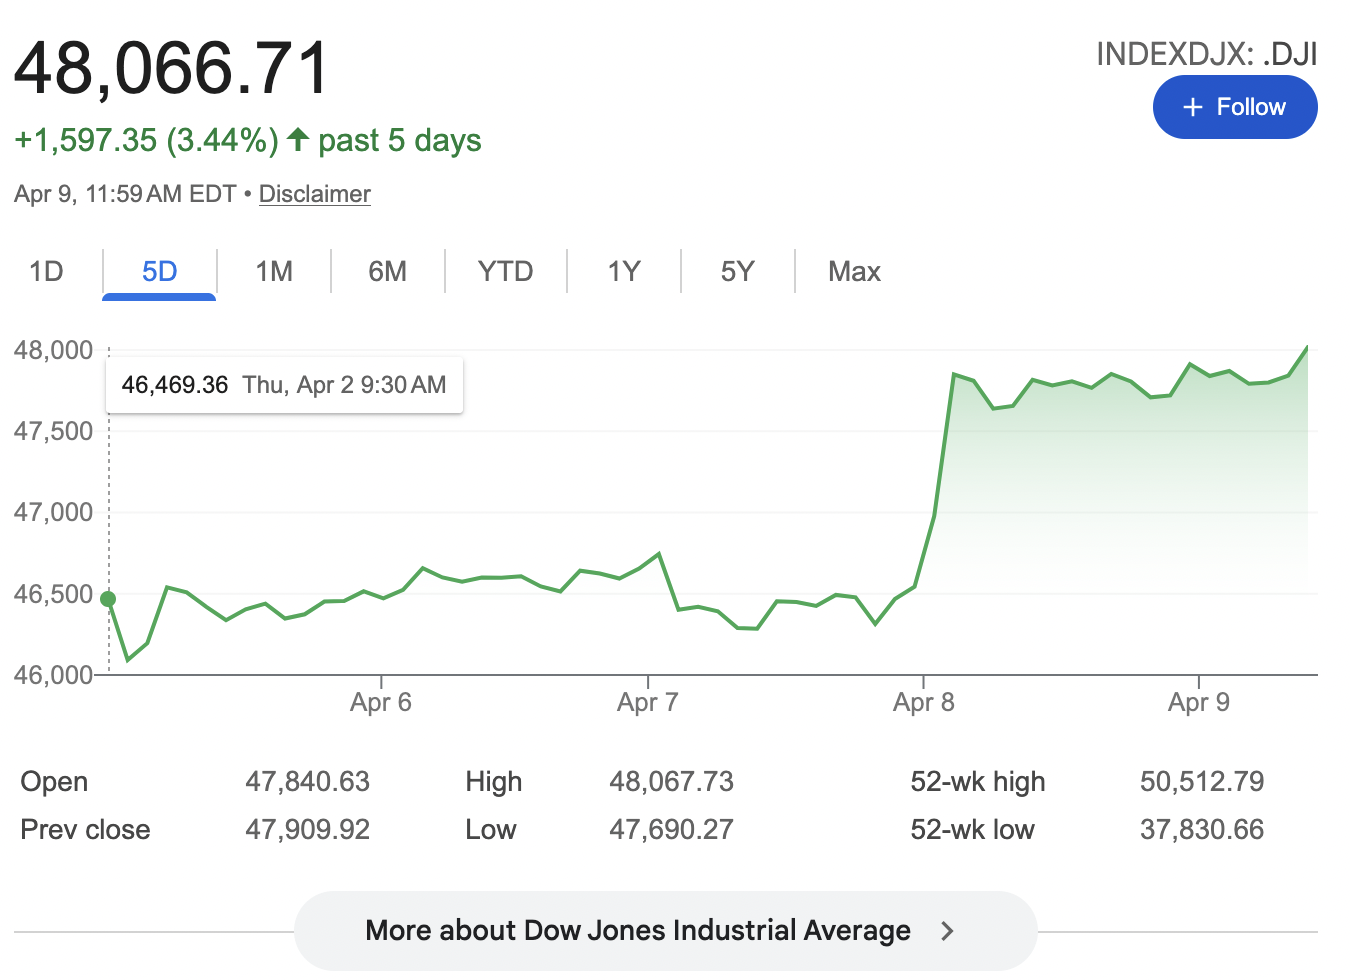Select the 1D time range tab
1350x980 pixels.
click(46, 271)
